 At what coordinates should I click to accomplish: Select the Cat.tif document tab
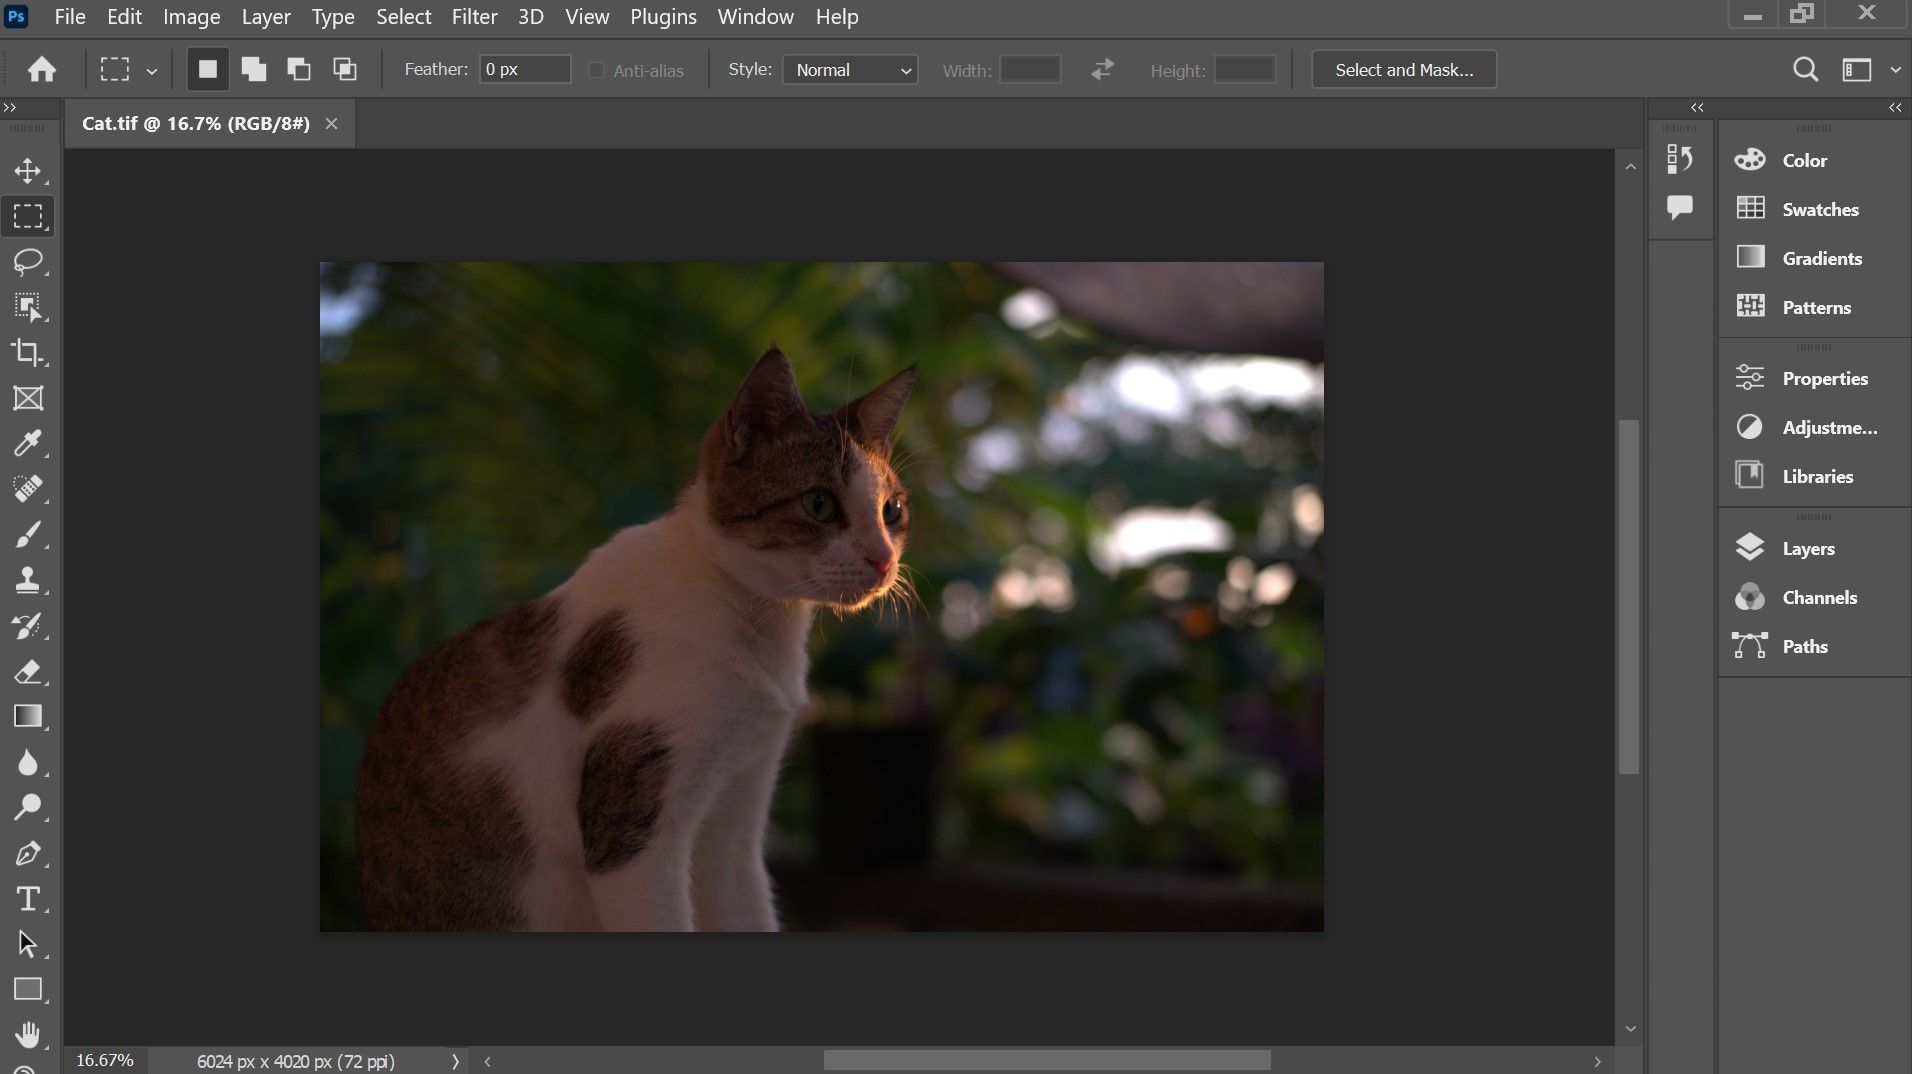[x=196, y=122]
